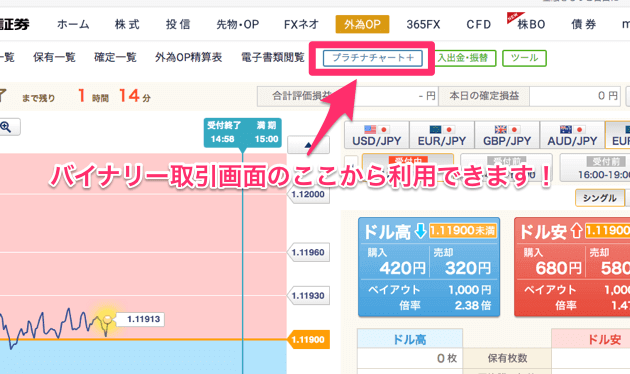Click the 1.12000 price scale label

click(308, 194)
